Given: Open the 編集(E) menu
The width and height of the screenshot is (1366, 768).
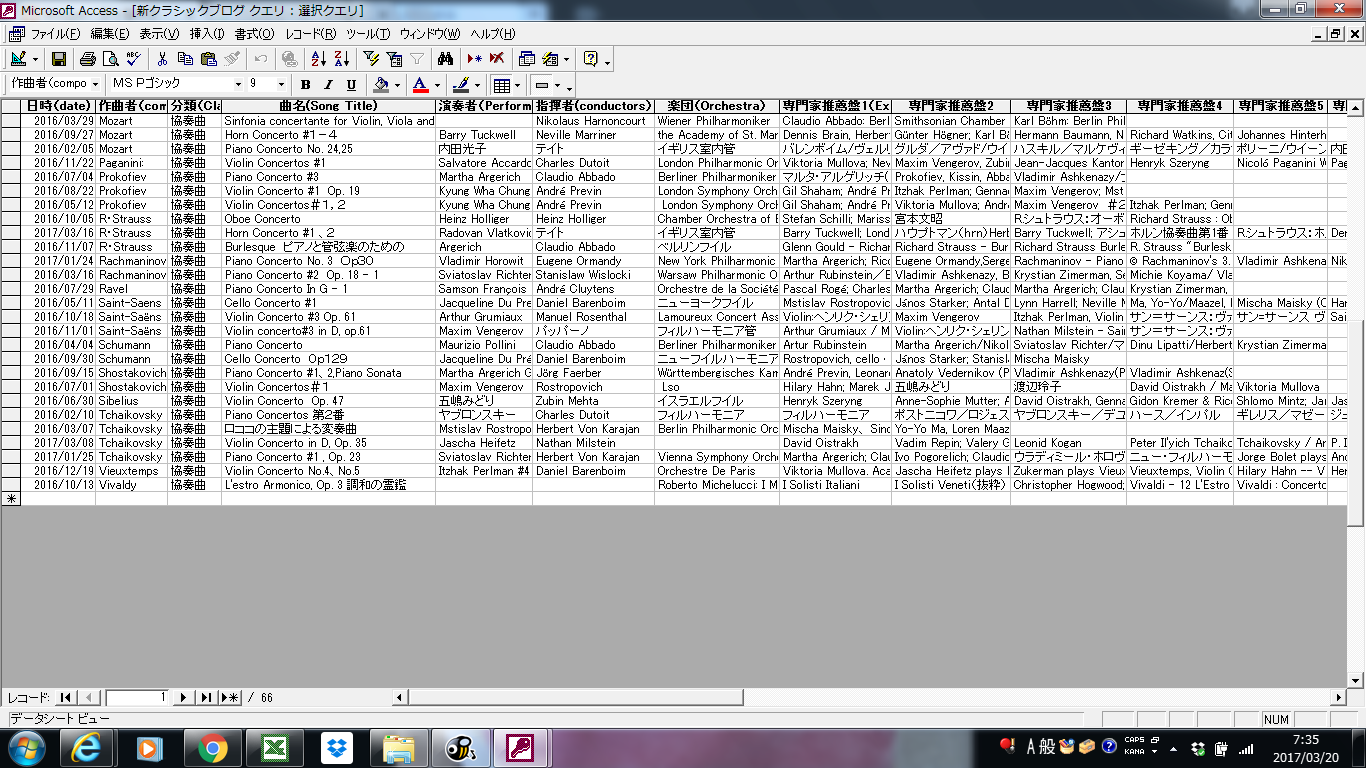Looking at the screenshot, I should [x=109, y=34].
